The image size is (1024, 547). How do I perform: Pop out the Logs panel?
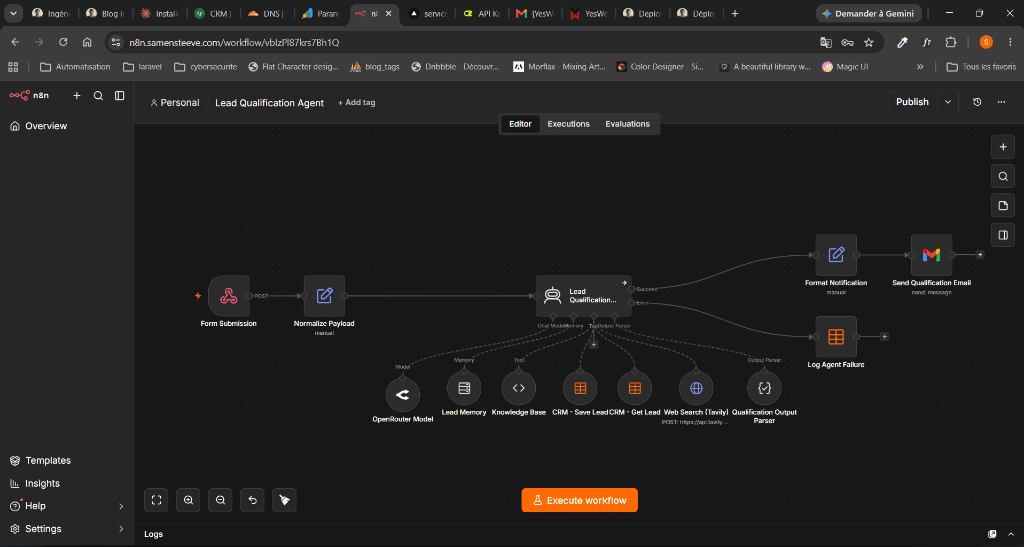click(992, 534)
